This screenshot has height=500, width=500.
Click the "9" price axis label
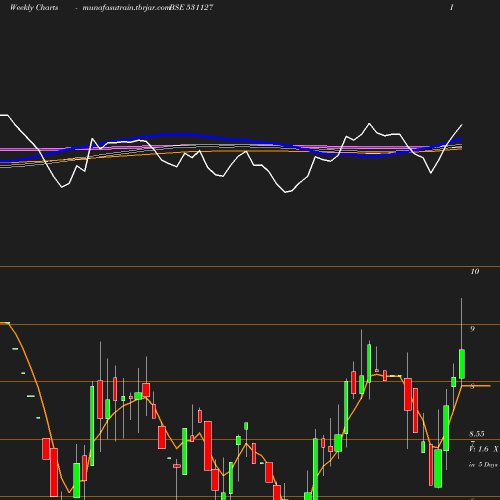tap(472, 329)
